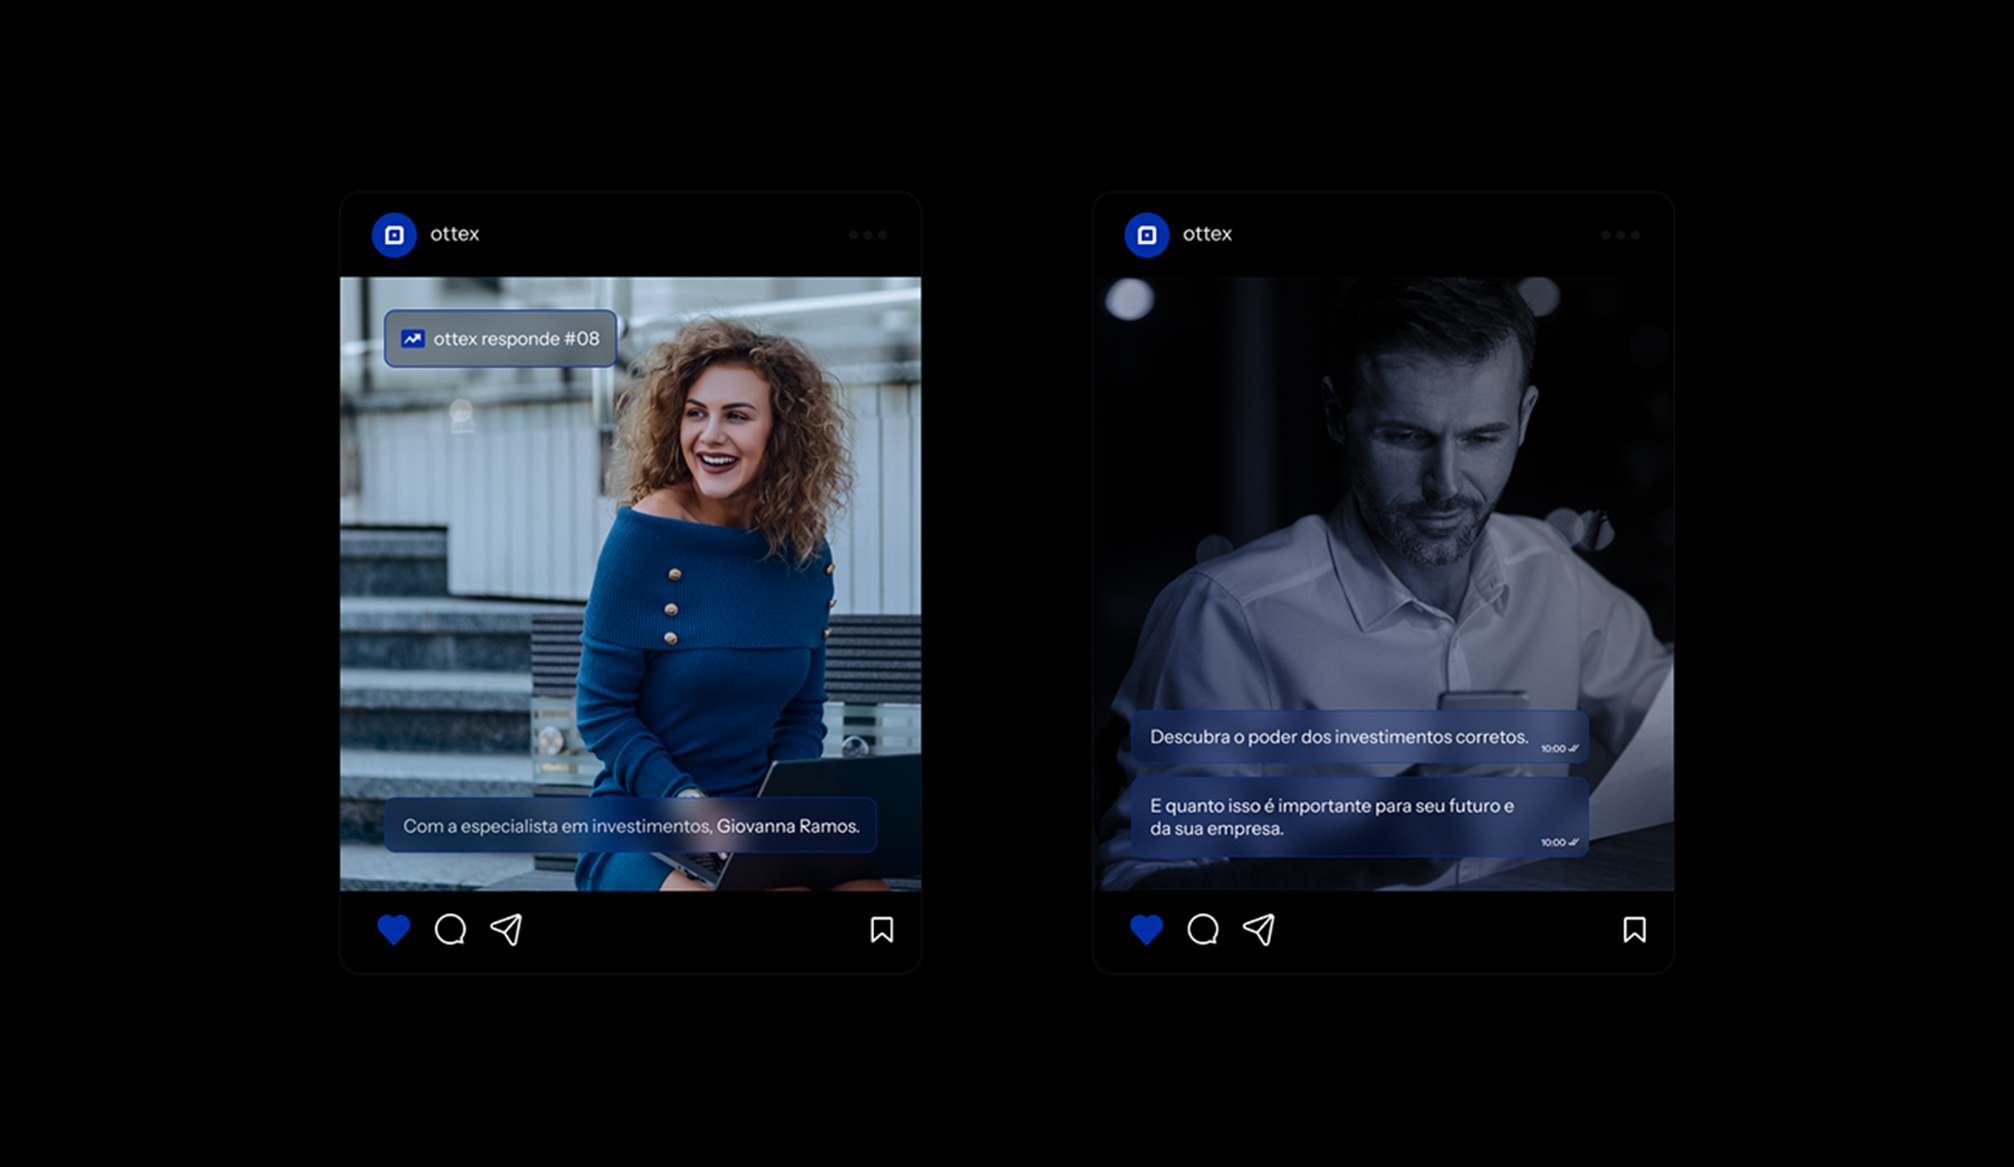This screenshot has height=1167, width=2014.
Task: Like the left post with heart icon
Action: pyautogui.click(x=394, y=930)
